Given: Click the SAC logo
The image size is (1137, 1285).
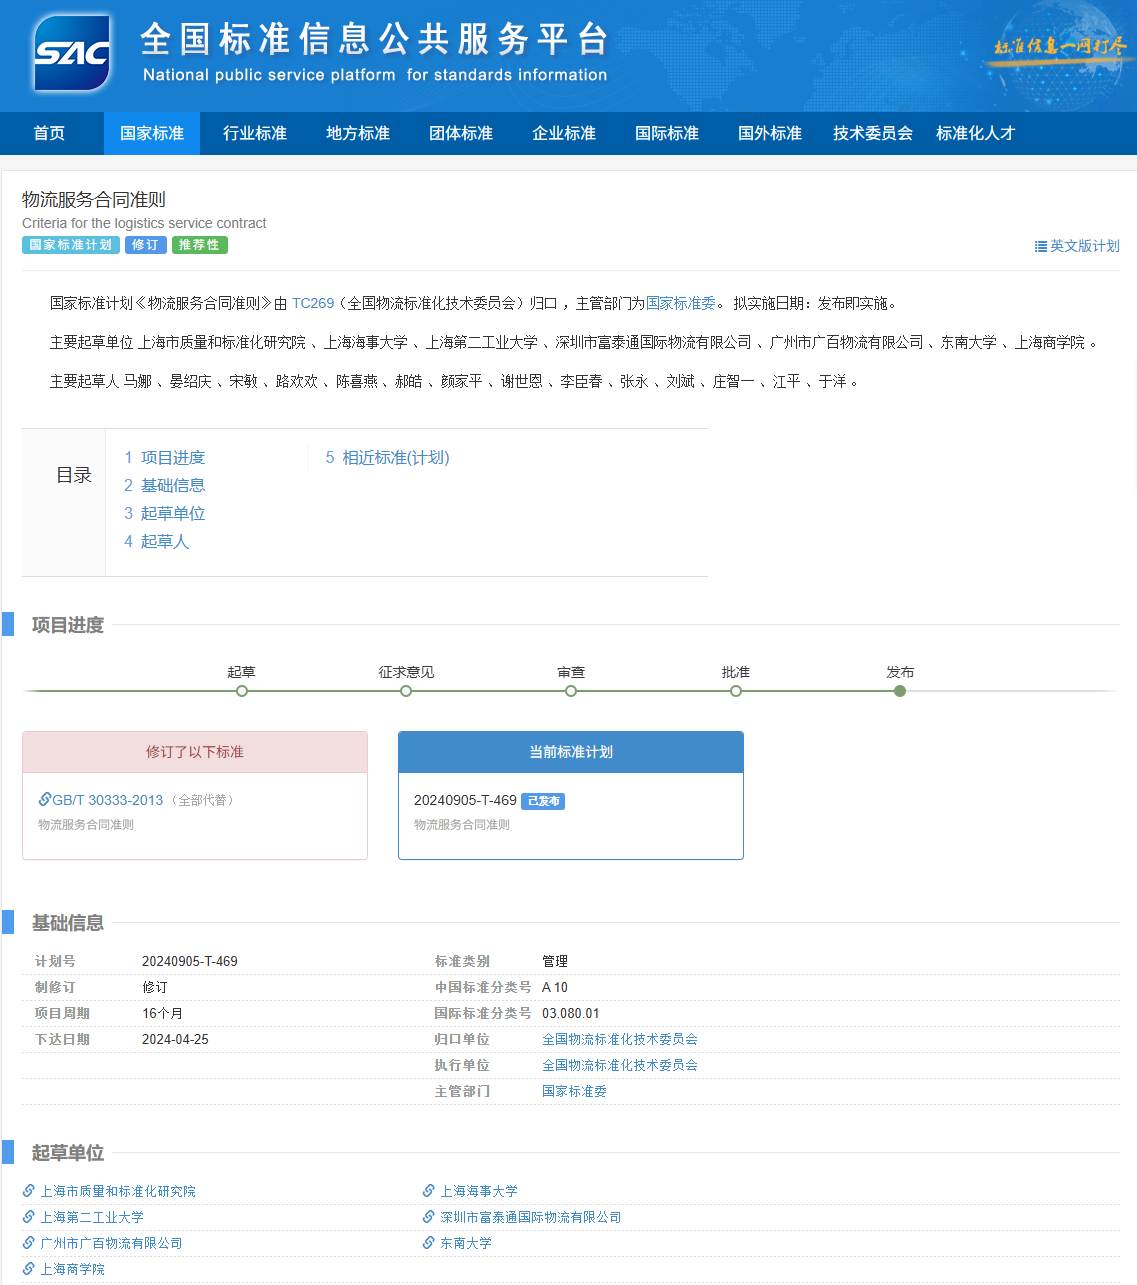Looking at the screenshot, I should [x=72, y=54].
